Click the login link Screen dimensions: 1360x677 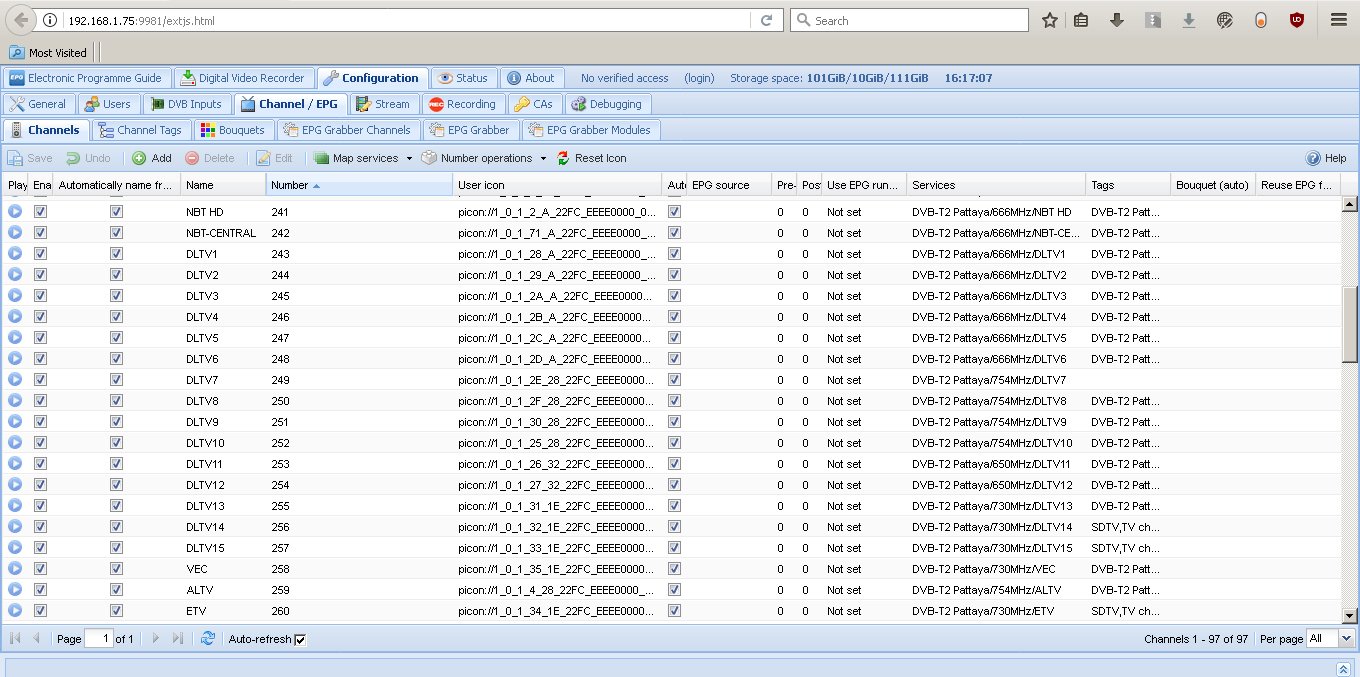click(699, 78)
